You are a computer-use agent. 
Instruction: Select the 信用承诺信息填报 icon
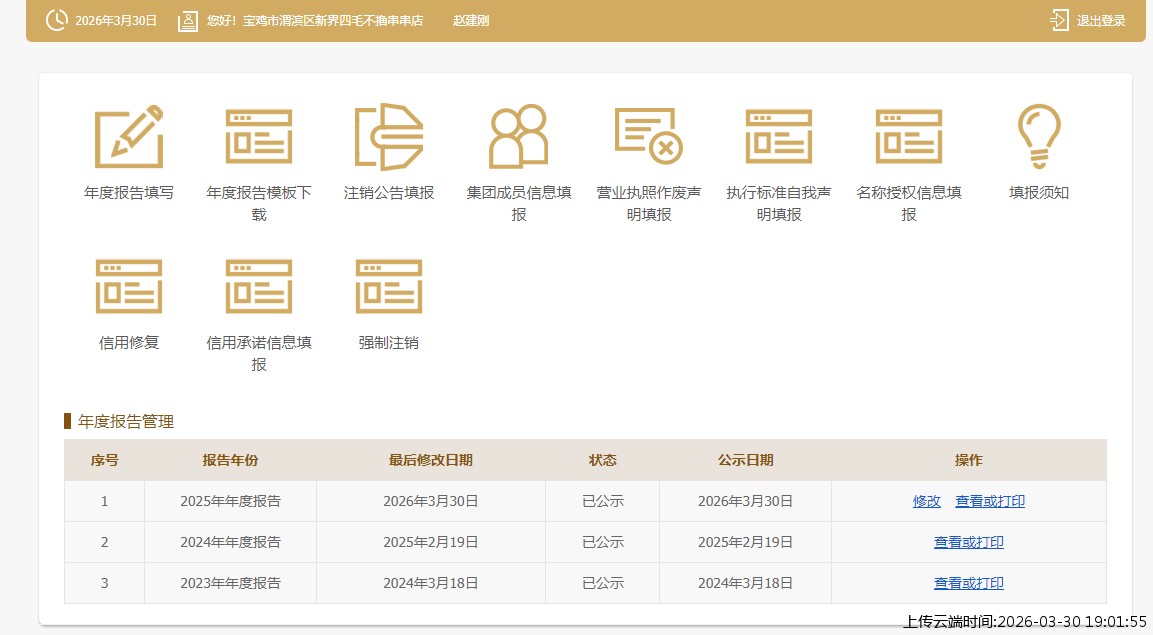tap(259, 287)
